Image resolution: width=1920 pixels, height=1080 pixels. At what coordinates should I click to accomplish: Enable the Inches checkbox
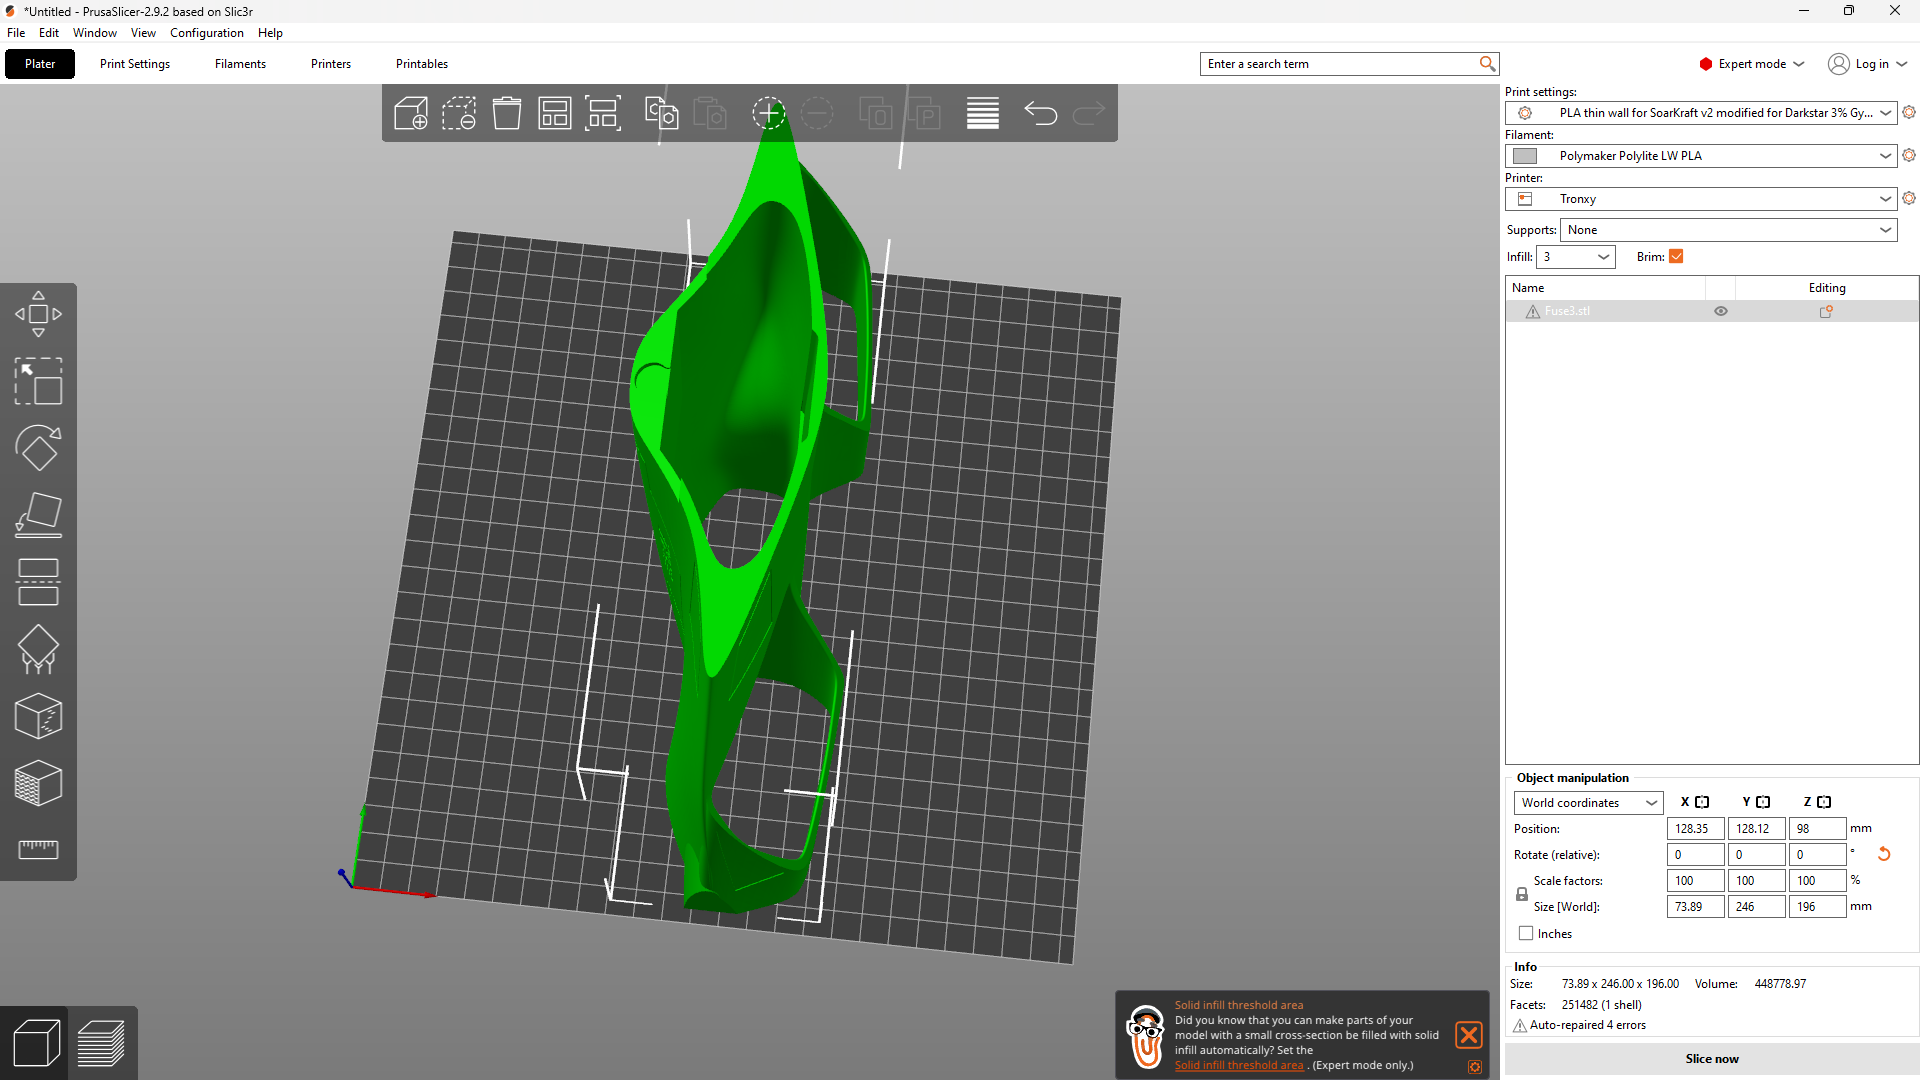coord(1526,933)
